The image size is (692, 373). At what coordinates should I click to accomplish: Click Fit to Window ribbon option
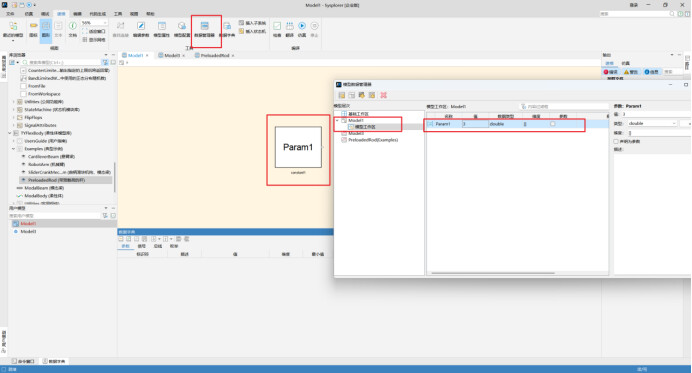94,31
